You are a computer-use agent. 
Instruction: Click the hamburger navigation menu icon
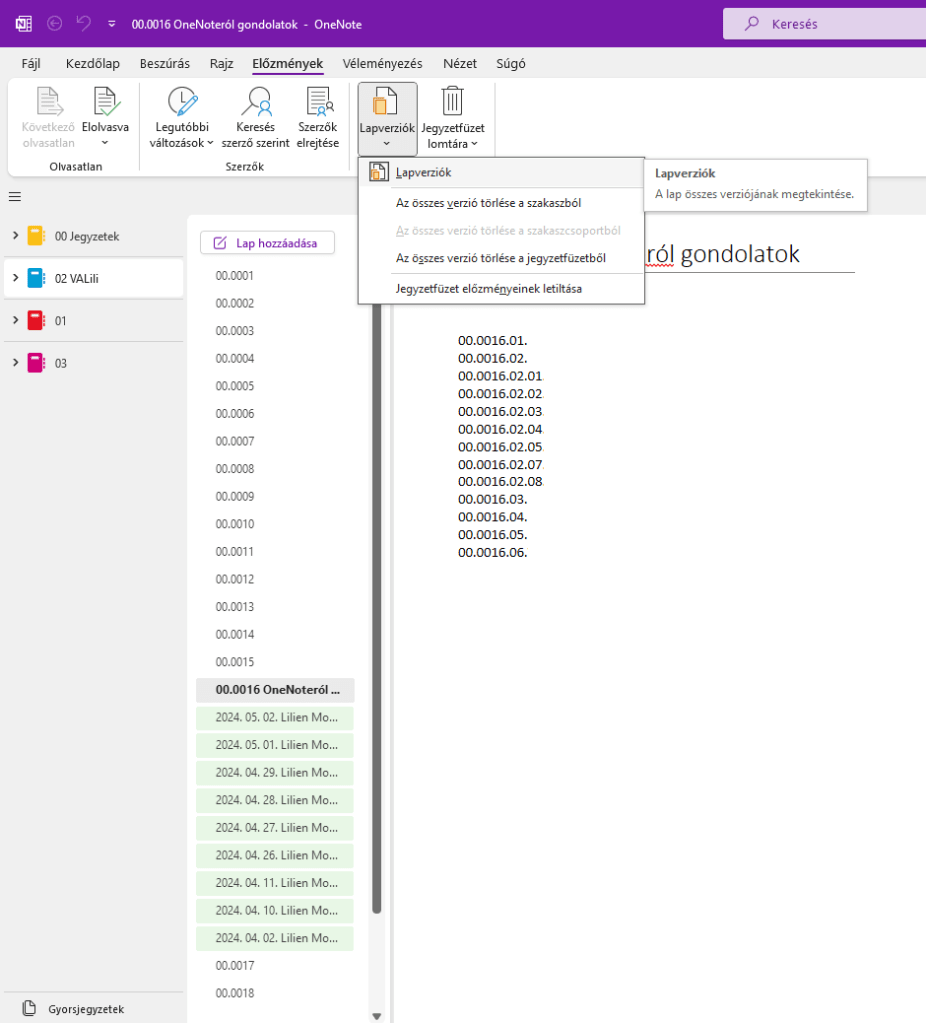pos(15,197)
